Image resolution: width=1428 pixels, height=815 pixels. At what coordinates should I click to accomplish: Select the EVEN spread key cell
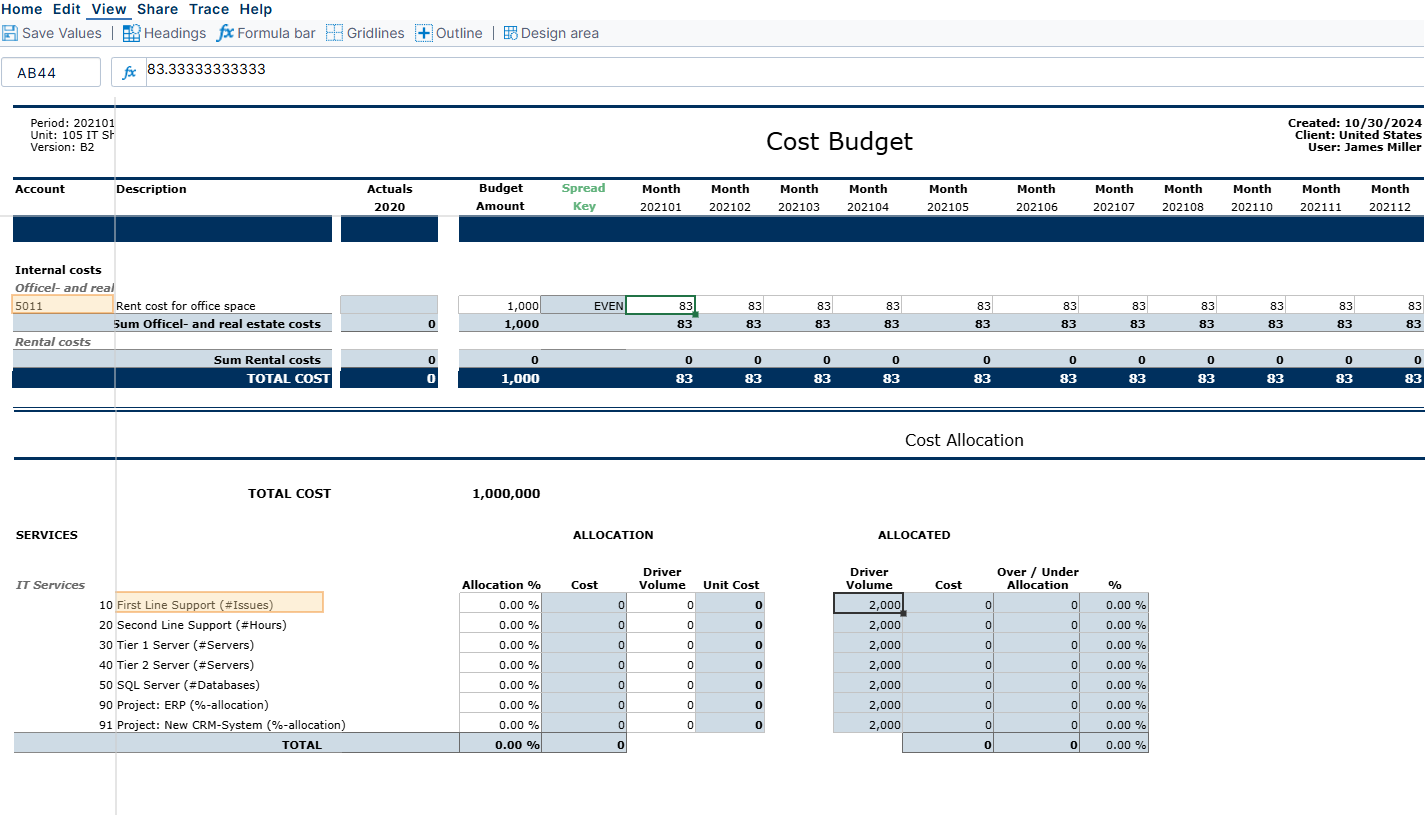[x=583, y=306]
